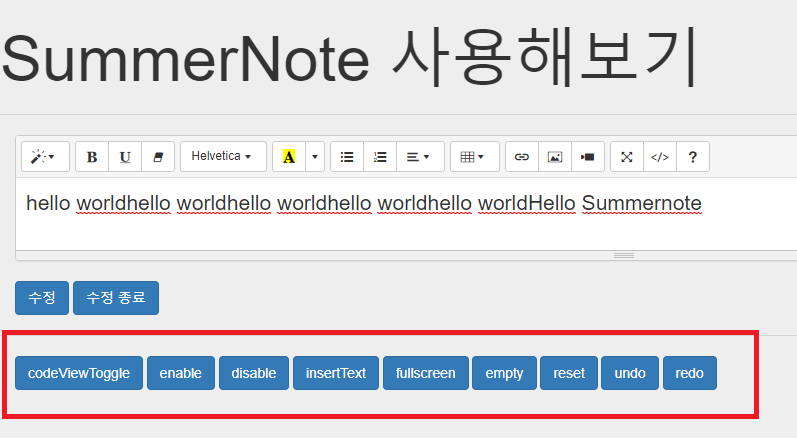Toggle underline formatting
This screenshot has width=797, height=445.
[125, 157]
